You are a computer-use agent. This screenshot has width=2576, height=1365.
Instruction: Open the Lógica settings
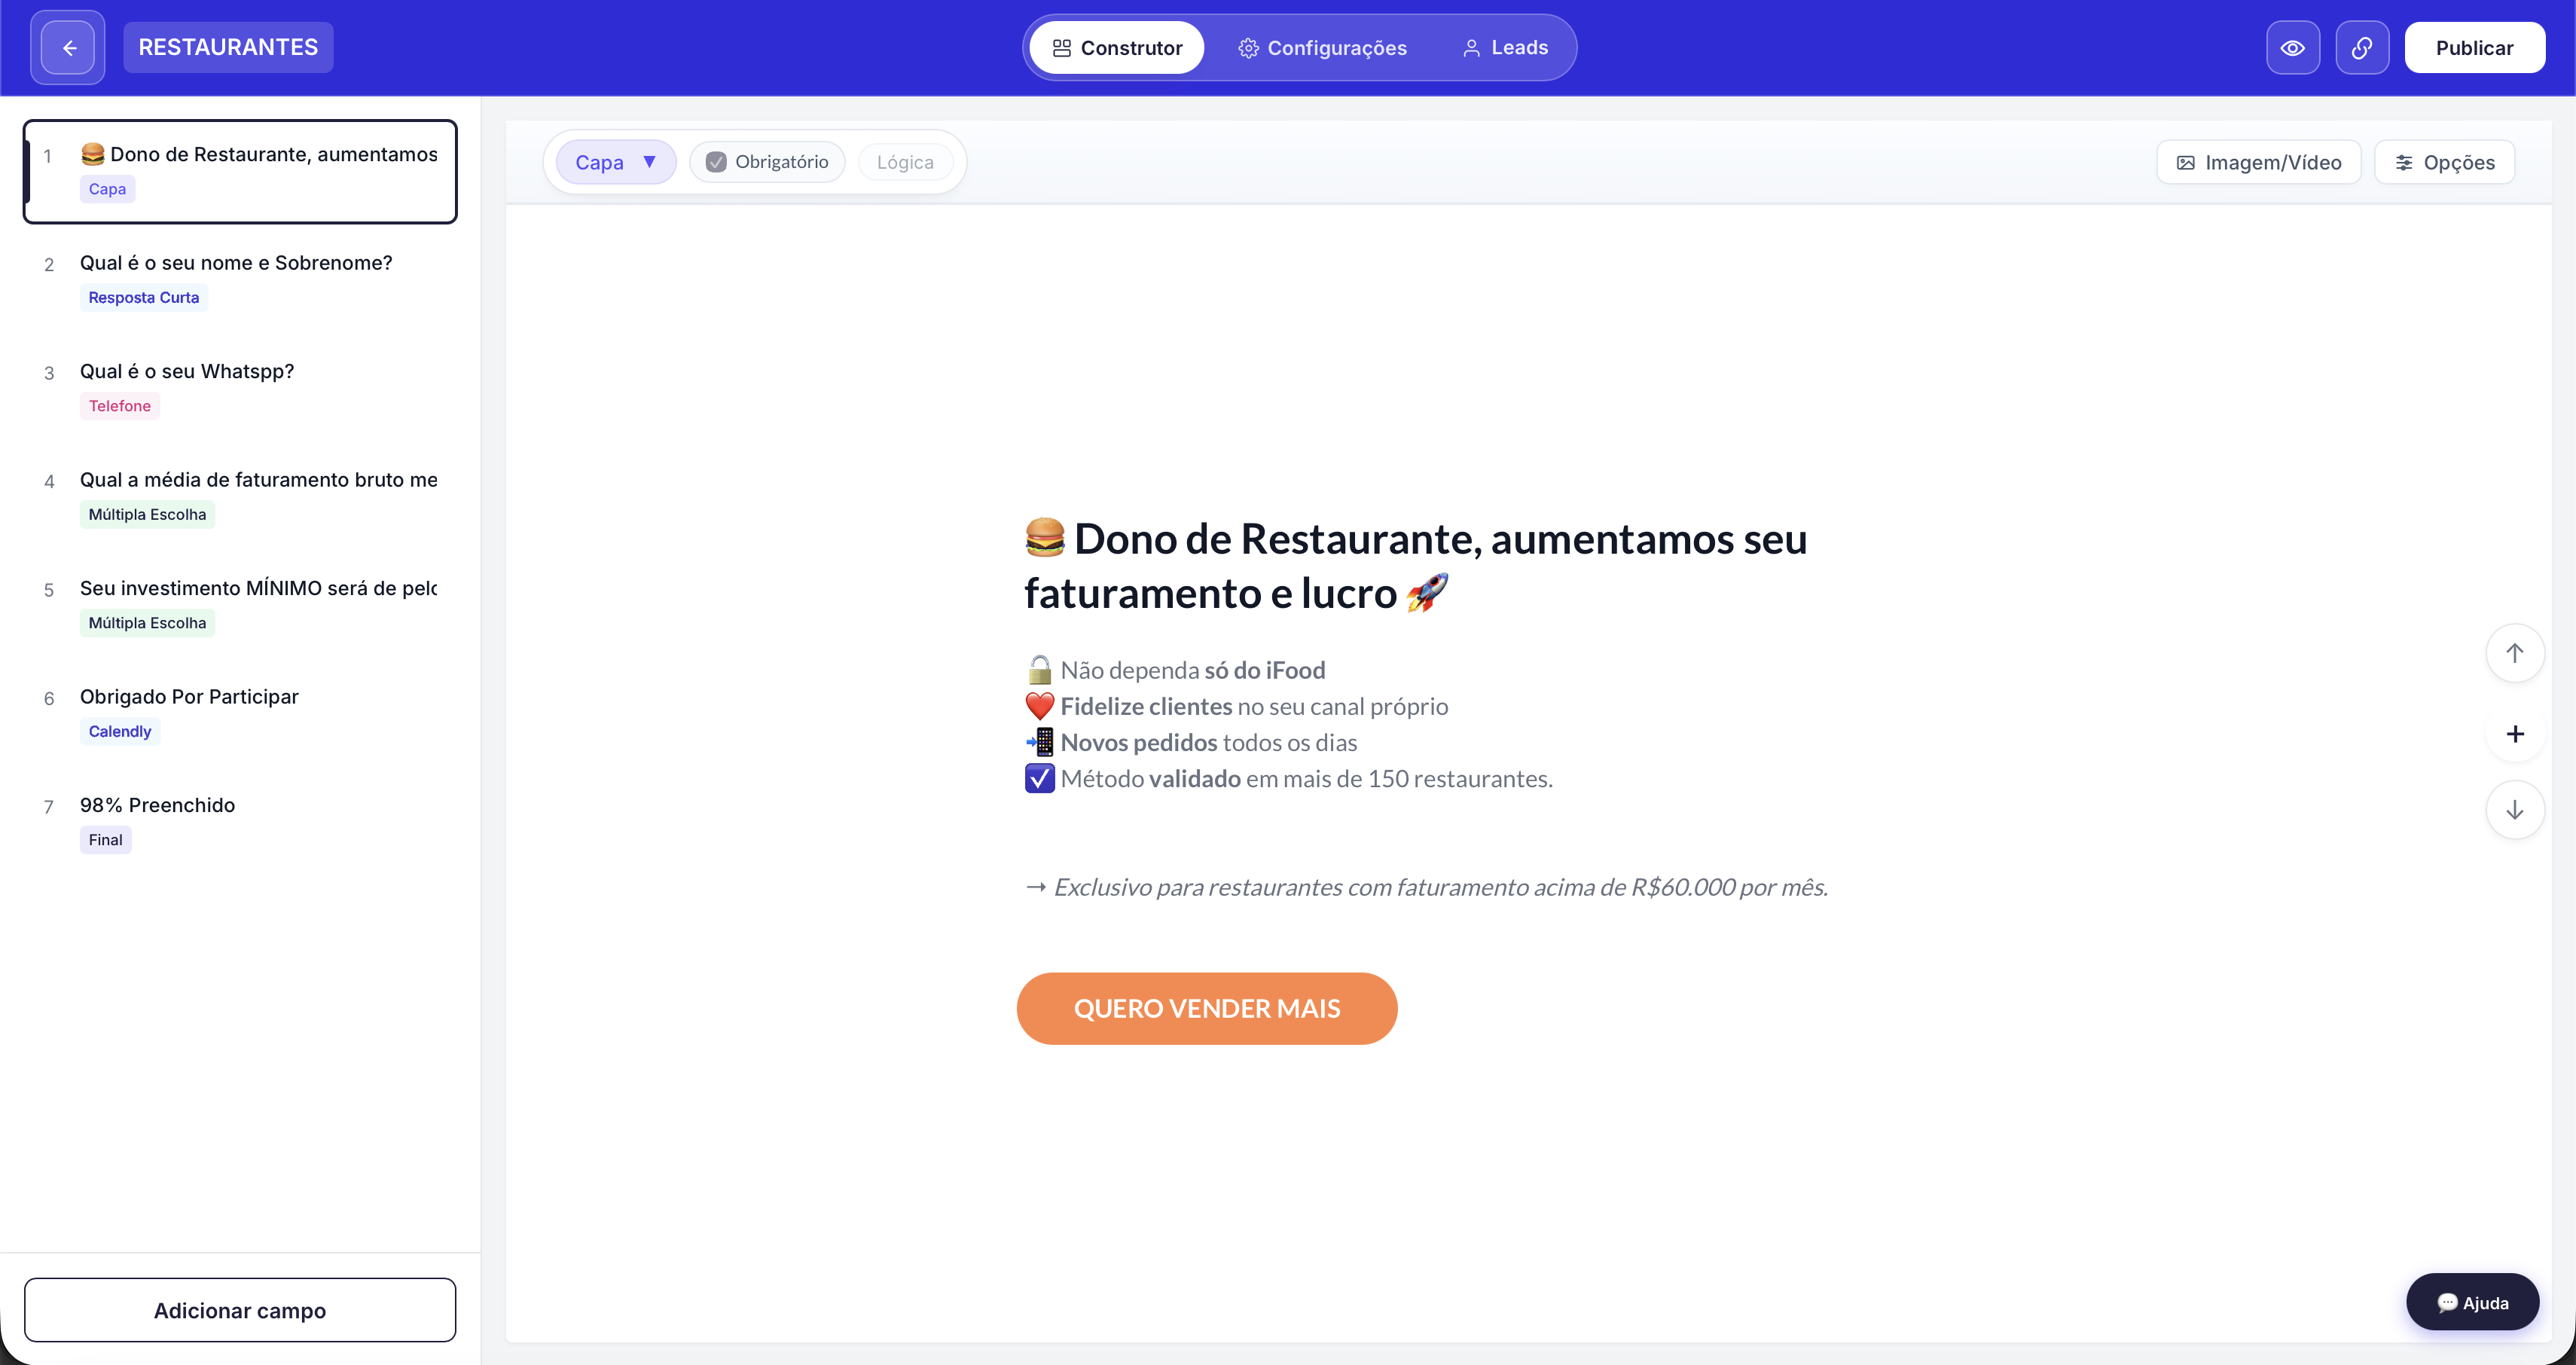(x=904, y=162)
